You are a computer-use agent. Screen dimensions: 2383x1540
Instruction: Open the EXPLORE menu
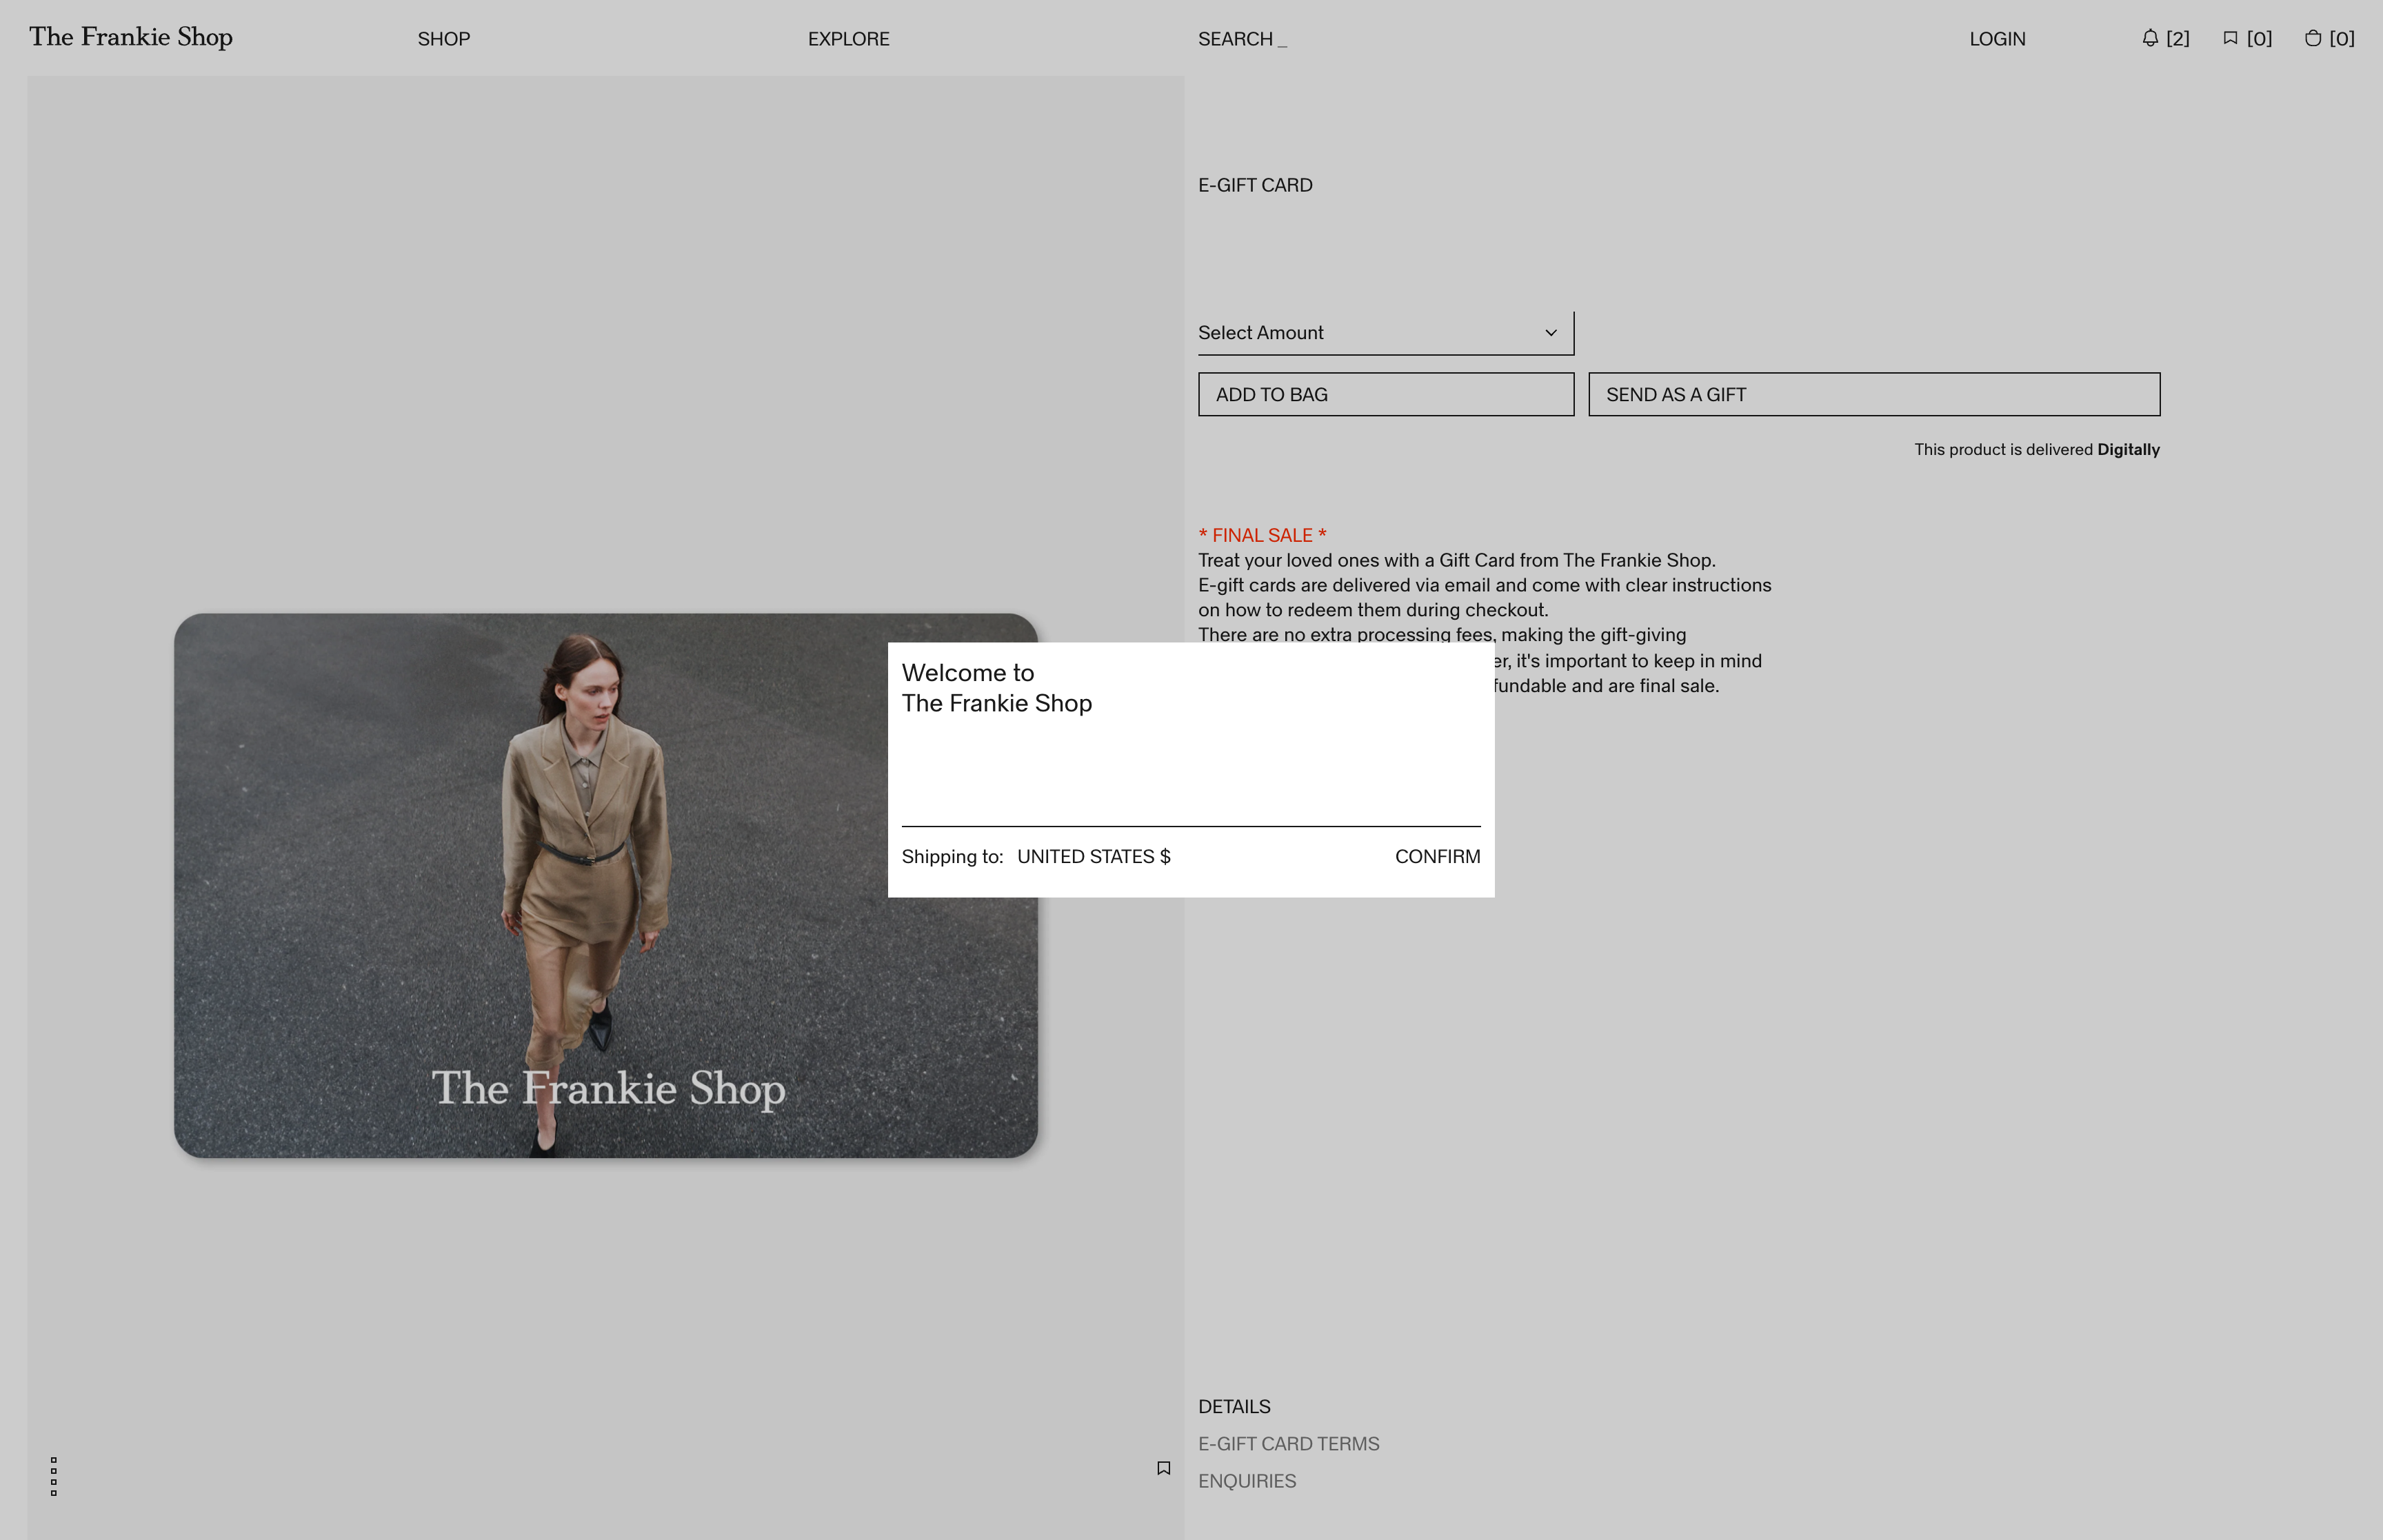click(848, 39)
